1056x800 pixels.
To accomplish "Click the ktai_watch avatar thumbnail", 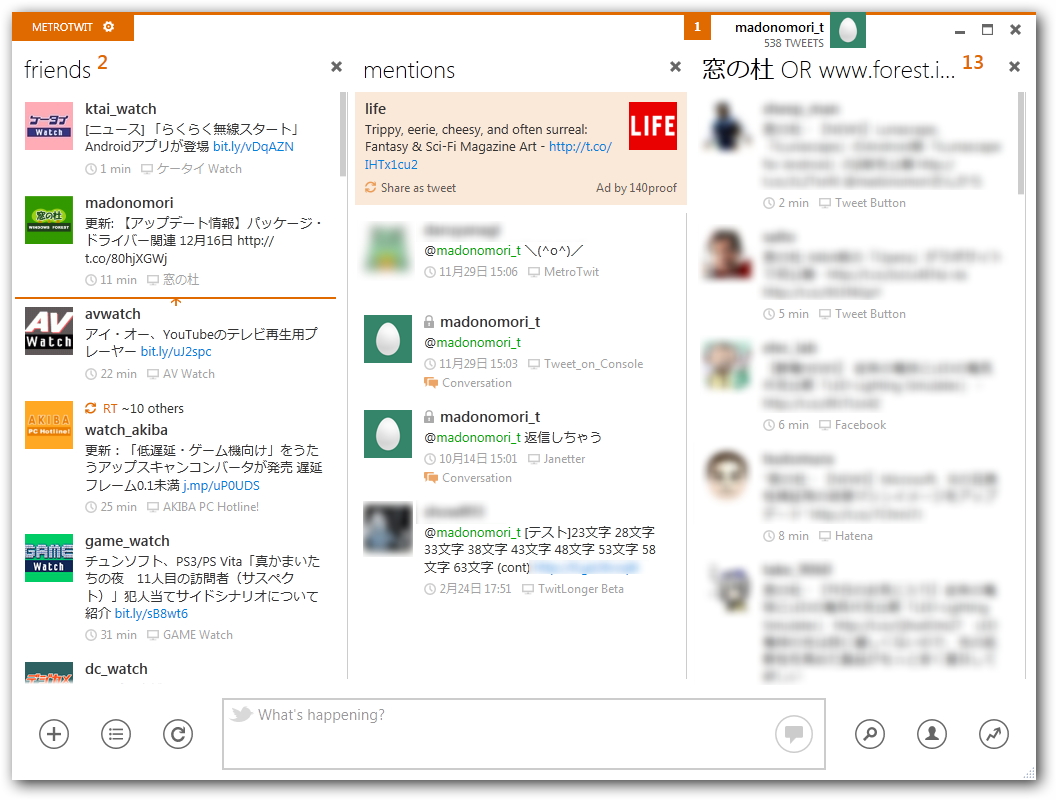I will pyautogui.click(x=48, y=127).
